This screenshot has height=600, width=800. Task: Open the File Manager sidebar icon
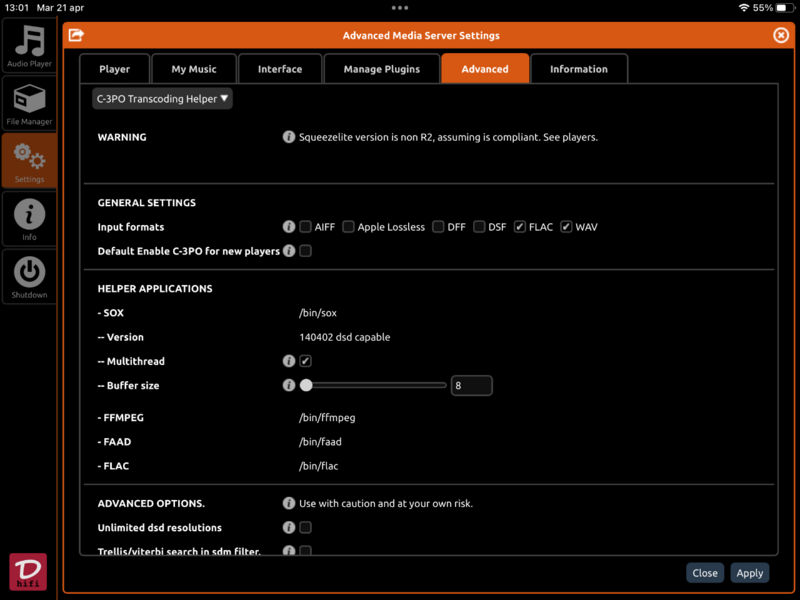[29, 103]
